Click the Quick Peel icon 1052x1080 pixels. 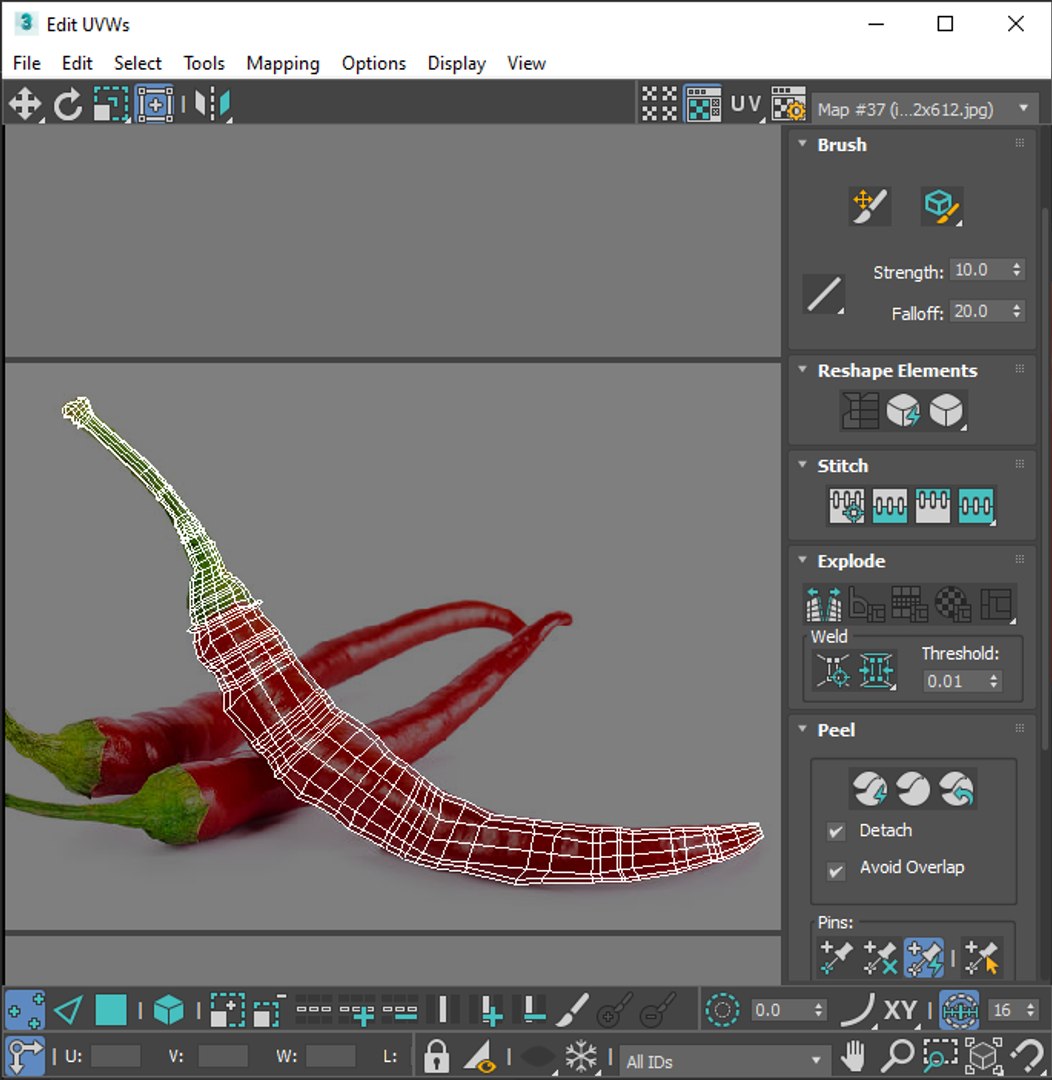(x=869, y=789)
